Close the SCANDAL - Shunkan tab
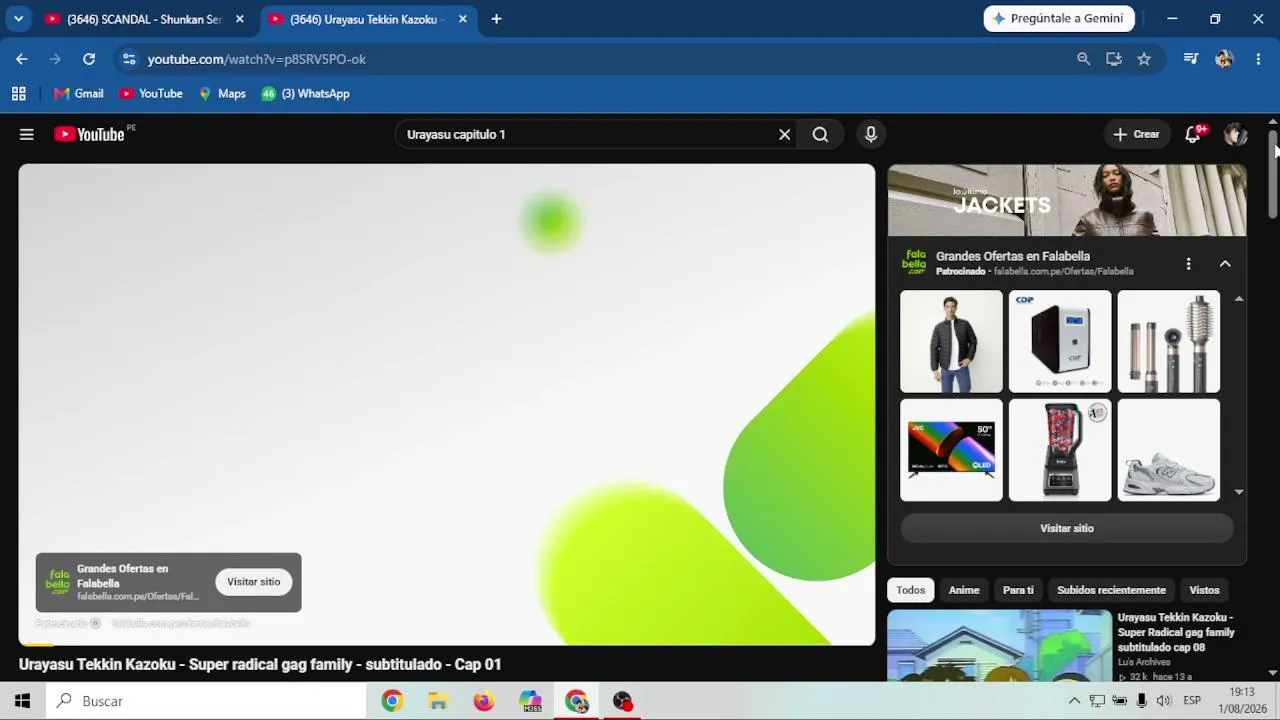Image resolution: width=1280 pixels, height=720 pixels. [240, 19]
